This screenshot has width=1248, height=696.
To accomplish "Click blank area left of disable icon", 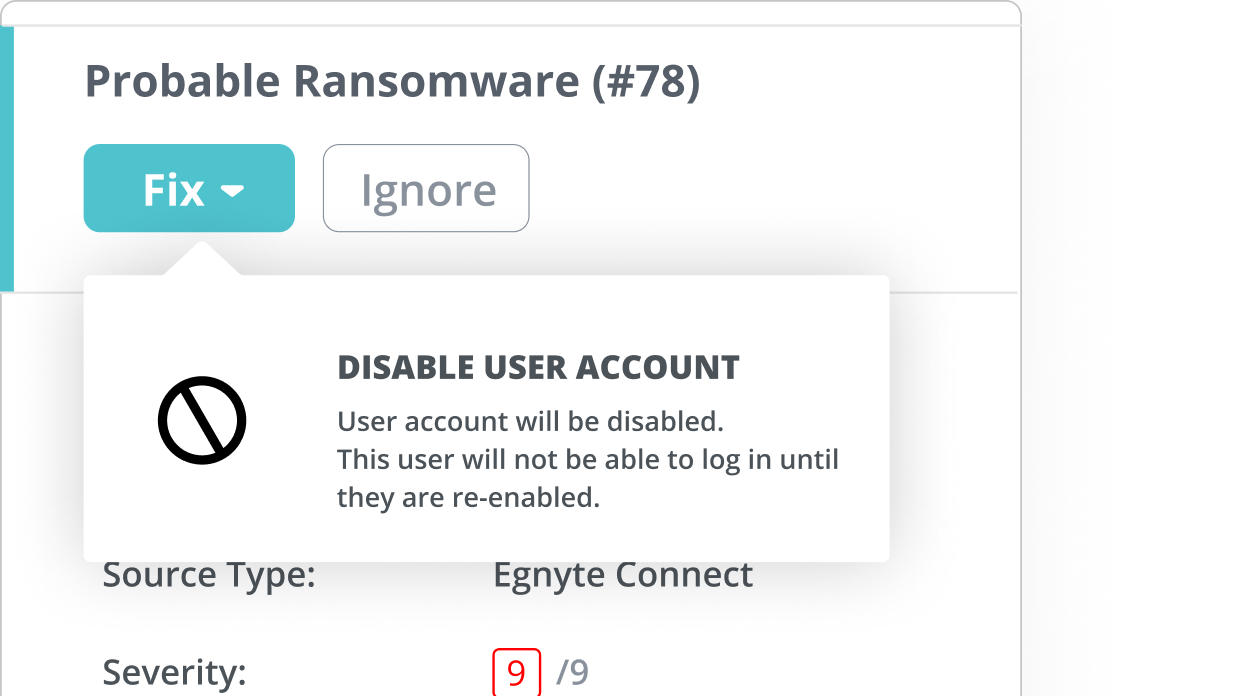I will click(x=120, y=420).
